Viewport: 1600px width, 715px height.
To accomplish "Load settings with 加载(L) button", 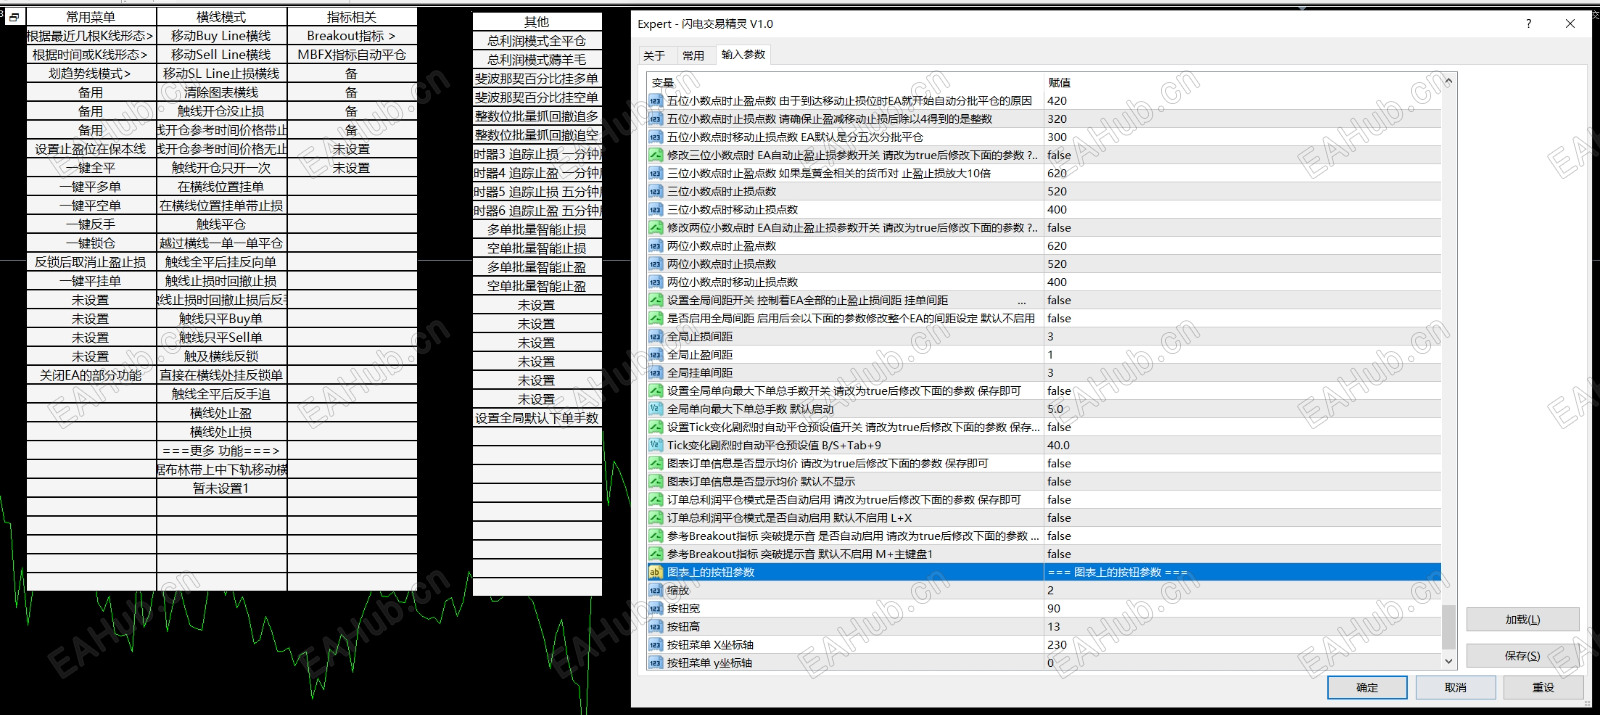I will 1523,620.
